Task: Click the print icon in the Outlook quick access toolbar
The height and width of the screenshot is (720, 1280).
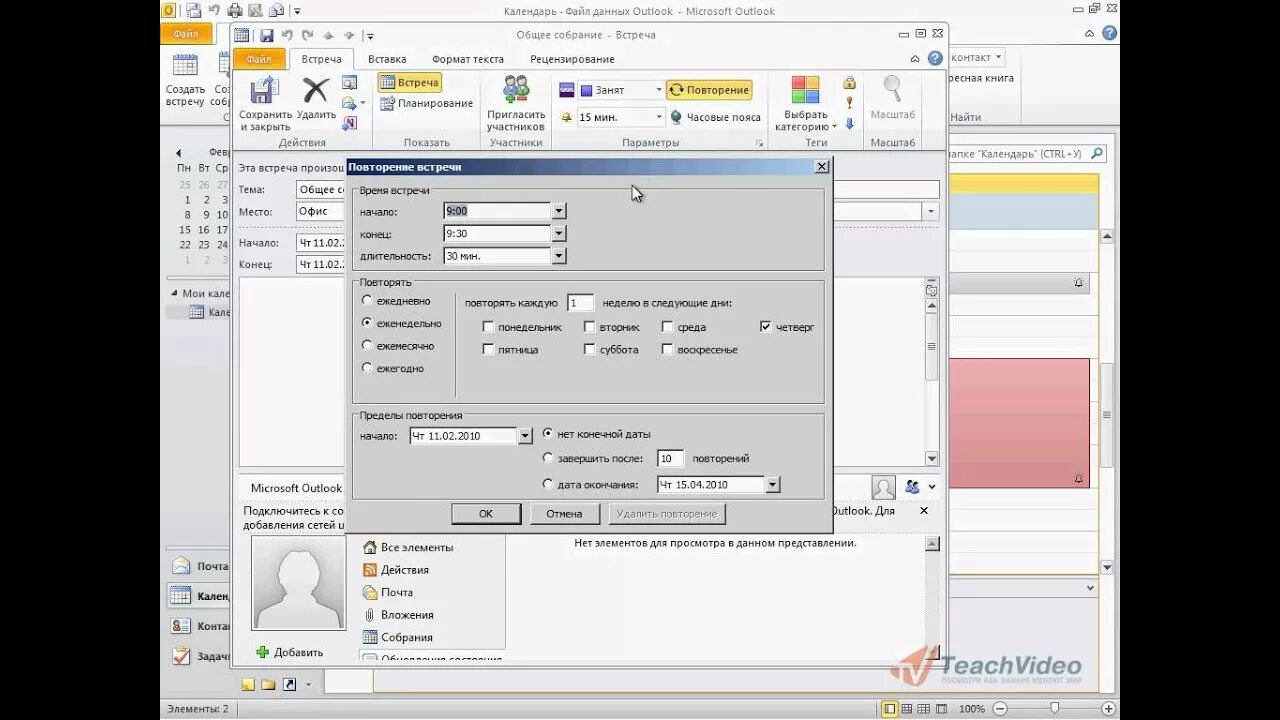Action: coord(234,11)
